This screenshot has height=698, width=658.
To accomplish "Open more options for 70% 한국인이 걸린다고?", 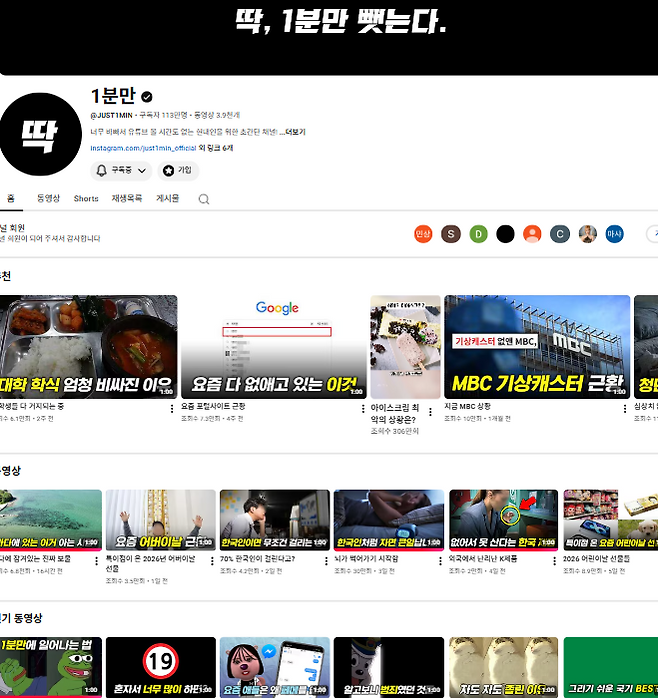I will [326, 561].
